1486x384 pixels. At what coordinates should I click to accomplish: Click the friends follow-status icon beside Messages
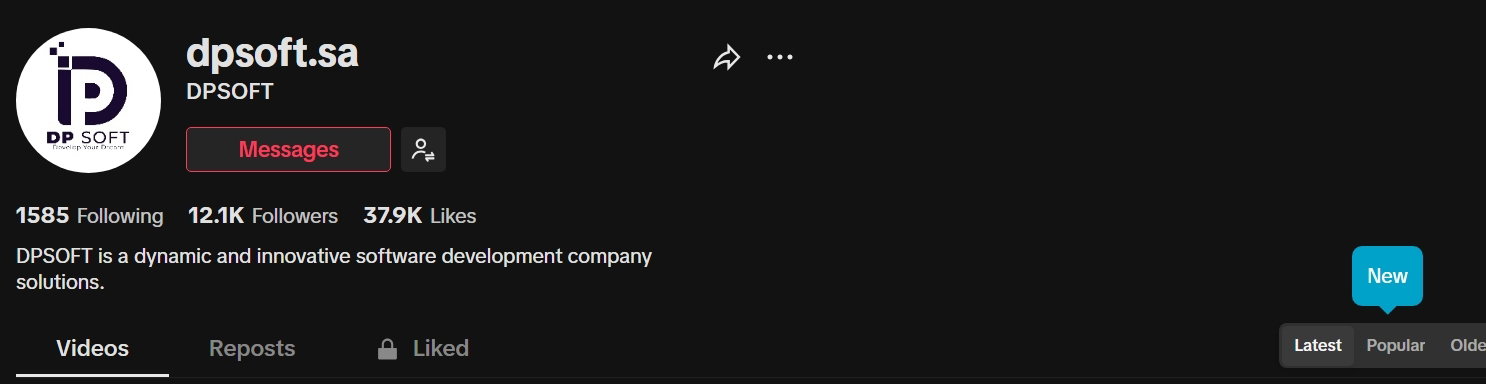(x=423, y=150)
